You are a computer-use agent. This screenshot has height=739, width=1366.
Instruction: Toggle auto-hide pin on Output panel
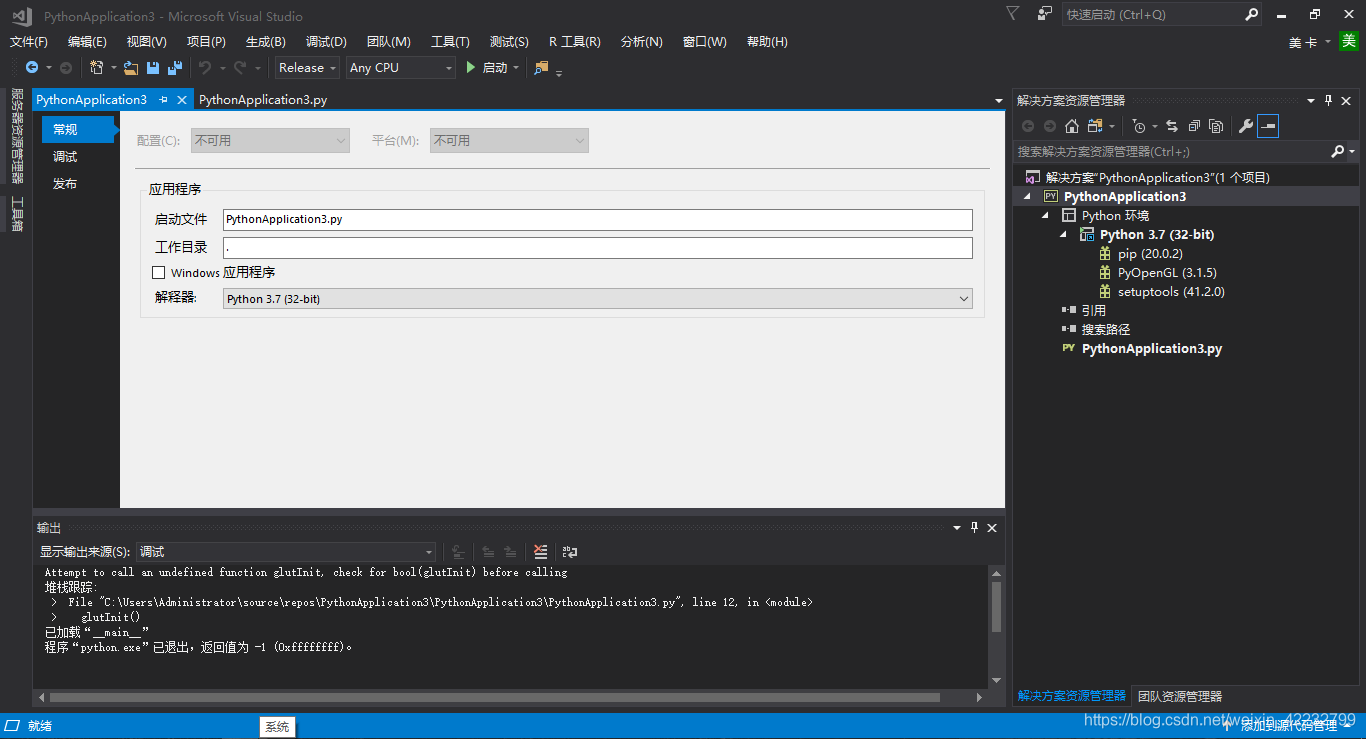point(974,528)
